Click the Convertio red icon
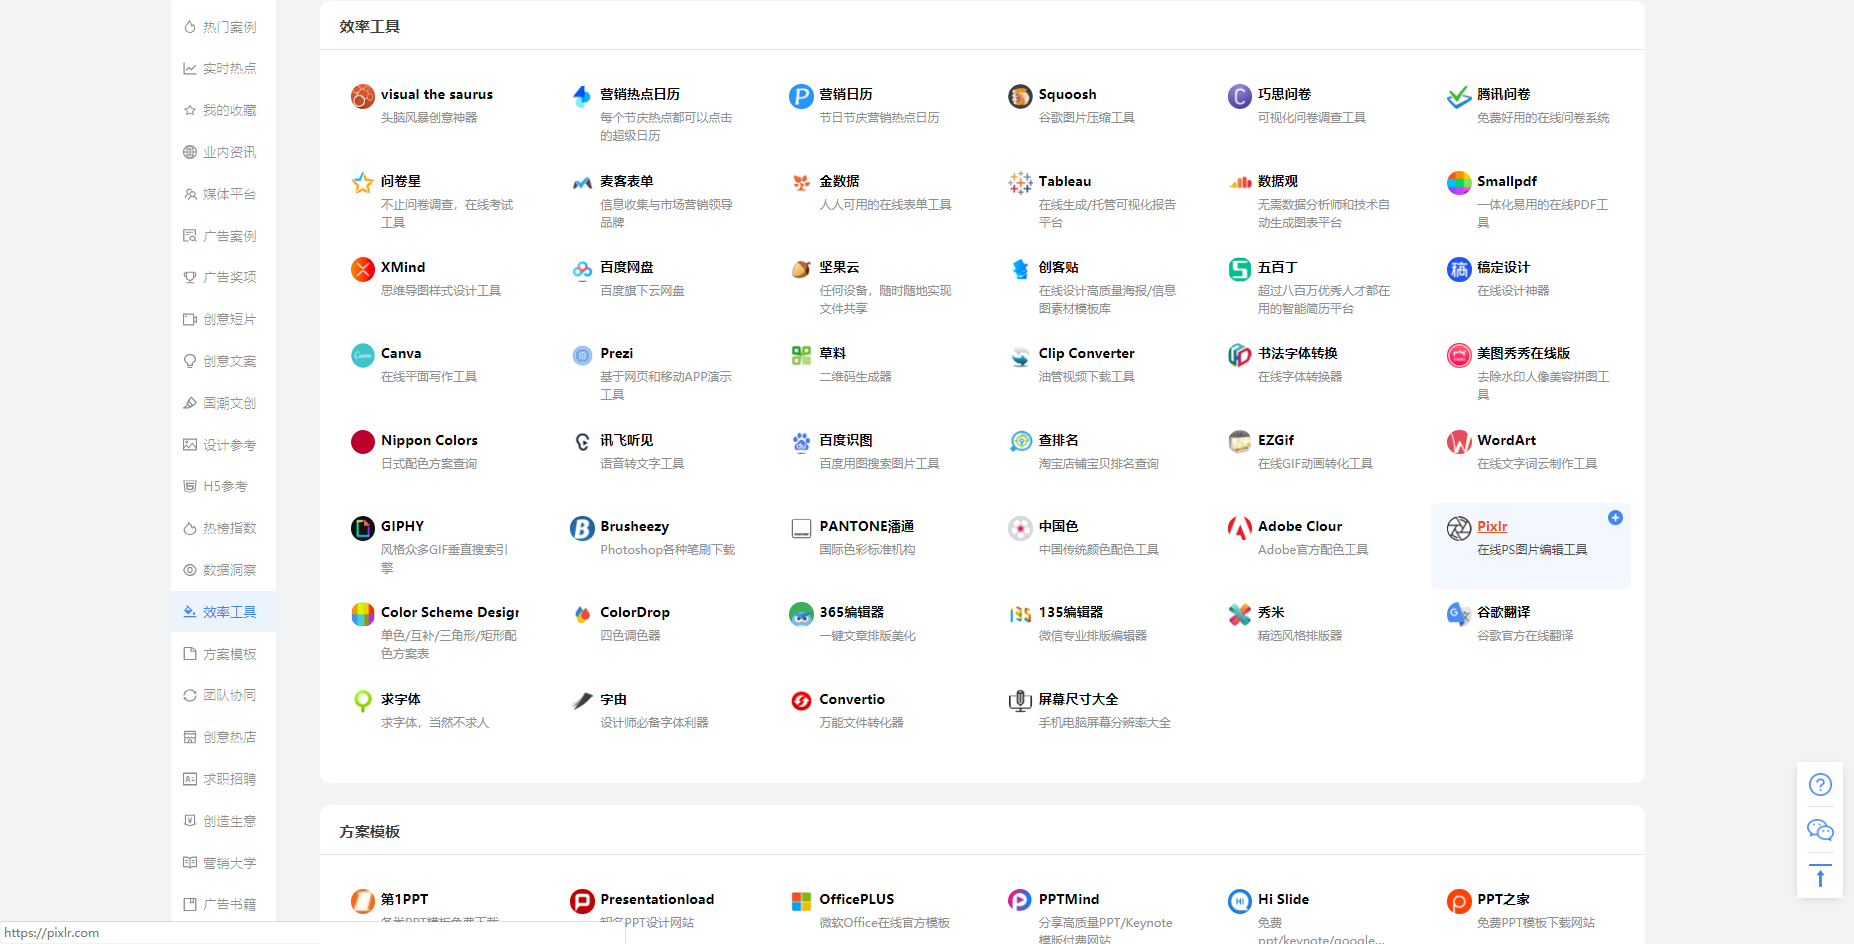This screenshot has height=944, width=1854. [x=801, y=701]
